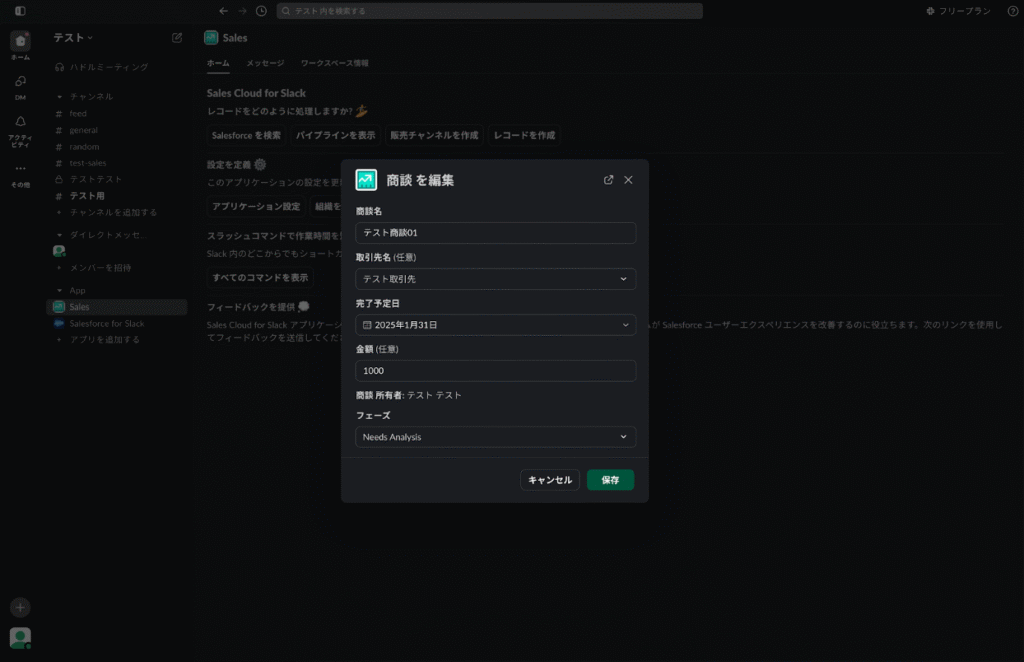The width and height of the screenshot is (1024, 662).
Task: Click the history clock icon in the top bar
Action: tap(261, 11)
